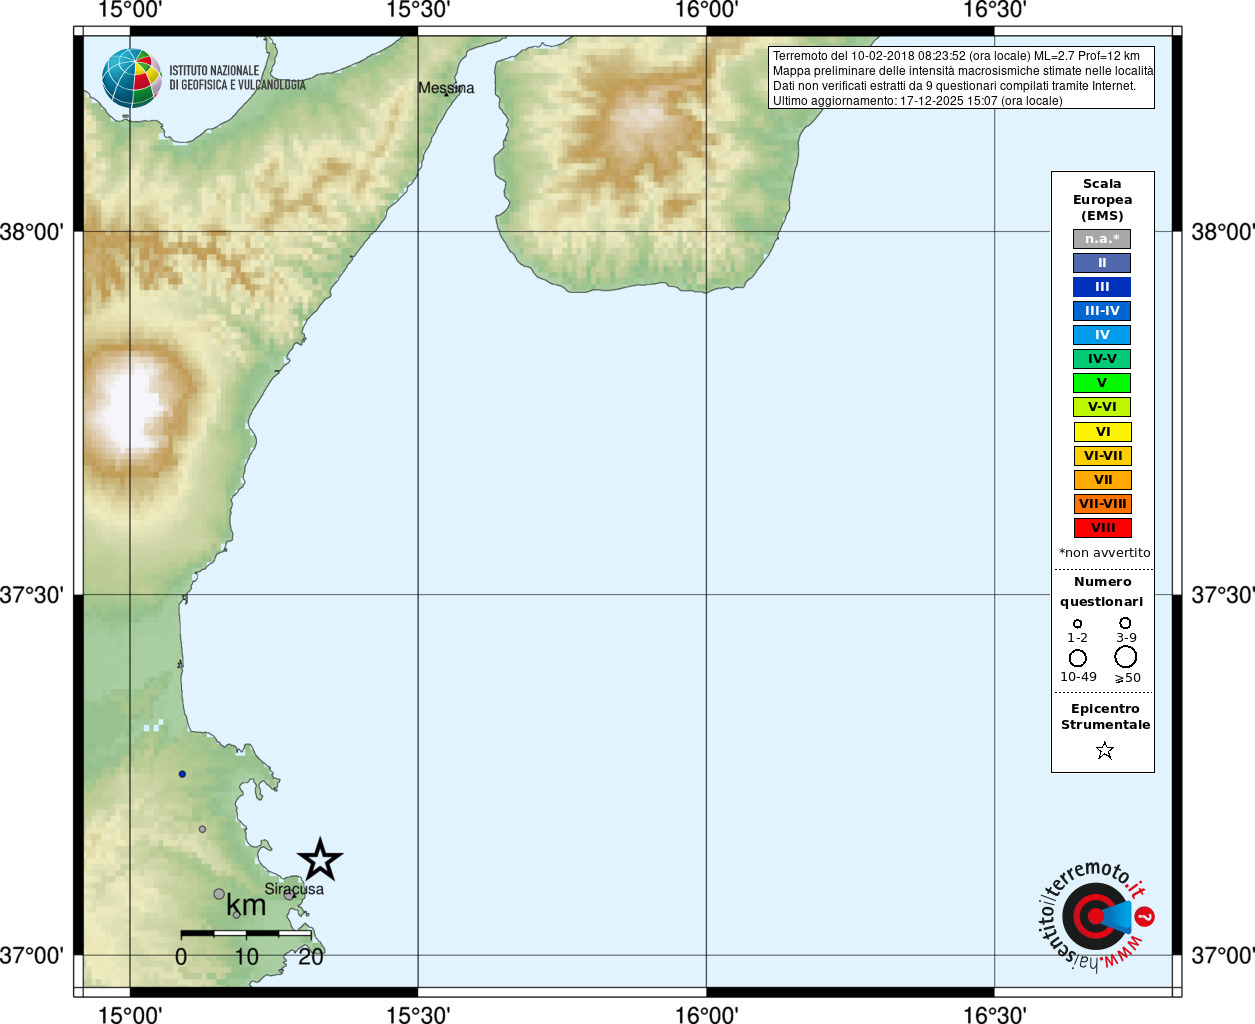Viewport: 1255px width, 1024px height.
Task: Click the star symbol in the Epicentro Strumentale legend
Action: click(1104, 750)
